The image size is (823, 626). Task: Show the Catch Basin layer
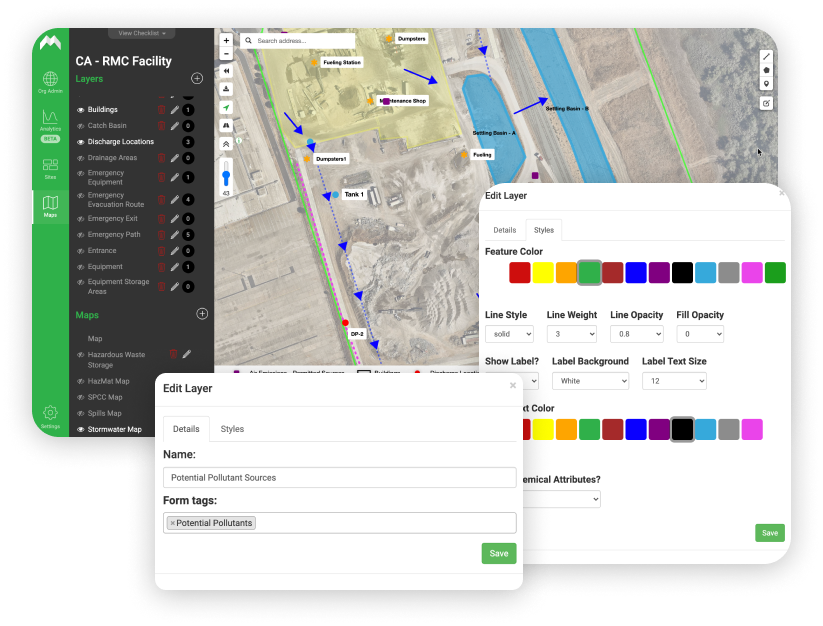pos(81,126)
